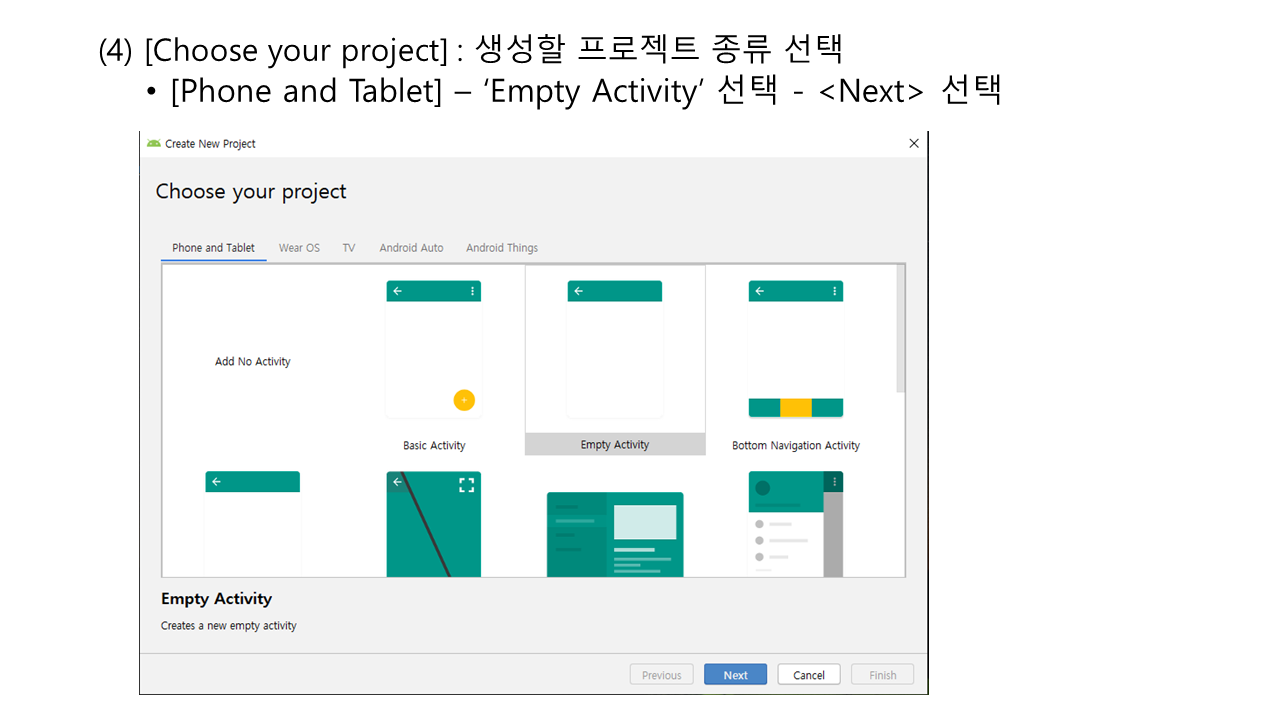Close the Create New Project dialog
The width and height of the screenshot is (1280, 720).
click(913, 144)
